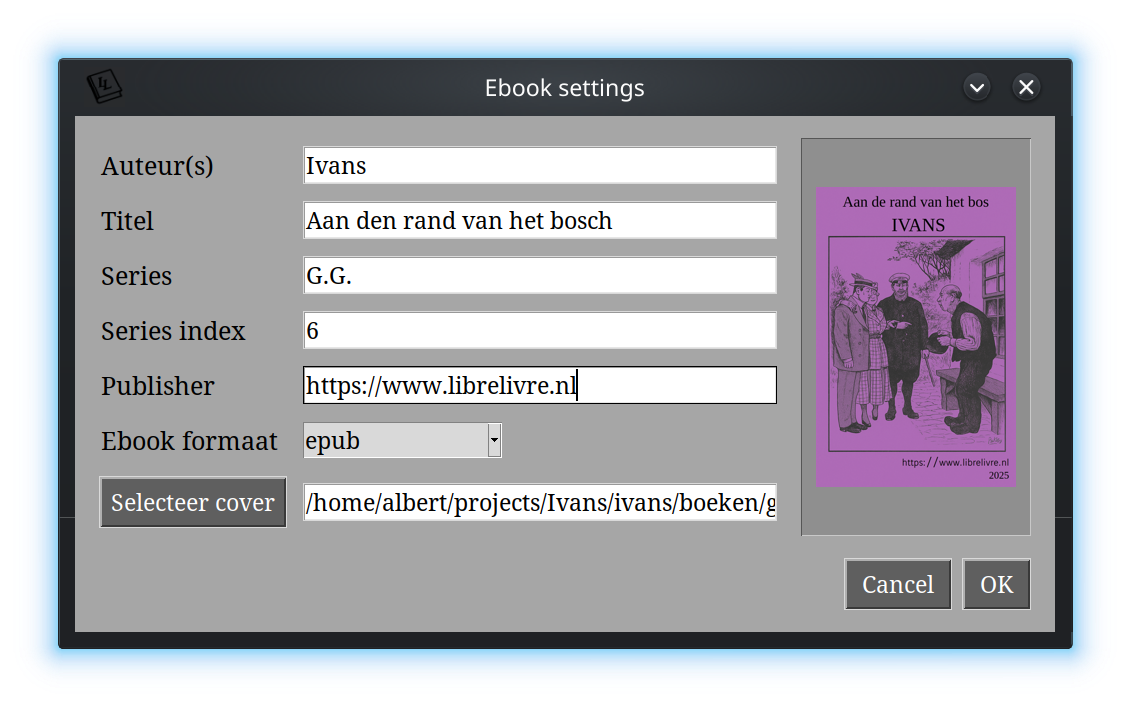Click the Series index field
The height and width of the screenshot is (707, 1130).
(x=540, y=330)
